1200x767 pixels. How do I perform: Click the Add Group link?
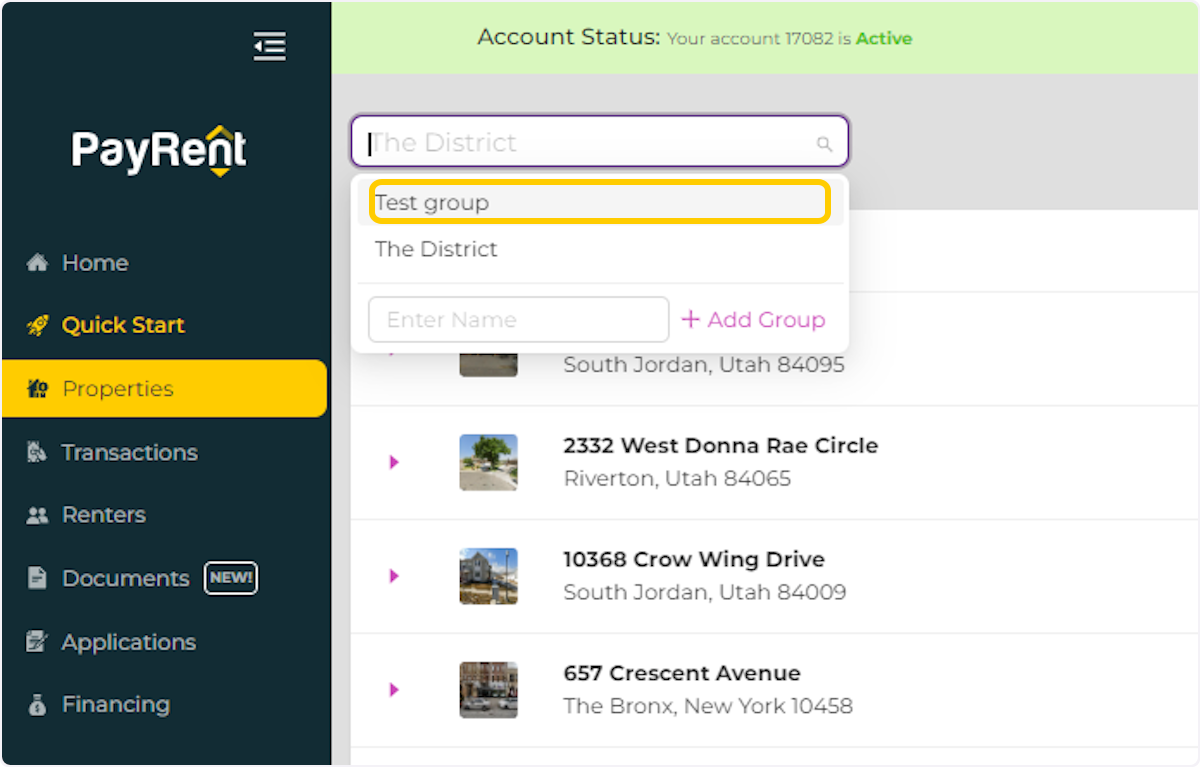[x=753, y=319]
